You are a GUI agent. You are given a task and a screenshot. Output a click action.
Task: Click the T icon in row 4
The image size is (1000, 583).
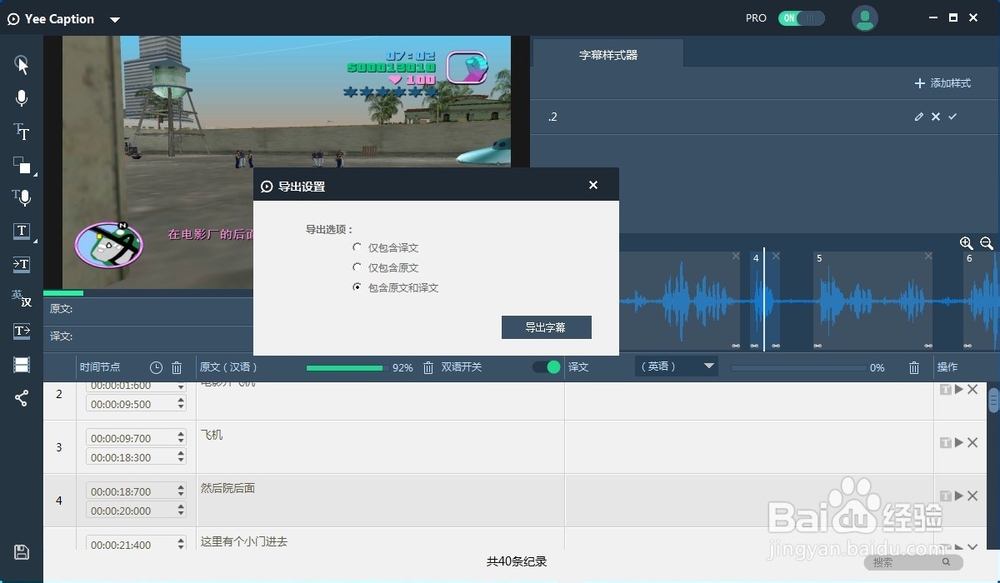pos(945,496)
